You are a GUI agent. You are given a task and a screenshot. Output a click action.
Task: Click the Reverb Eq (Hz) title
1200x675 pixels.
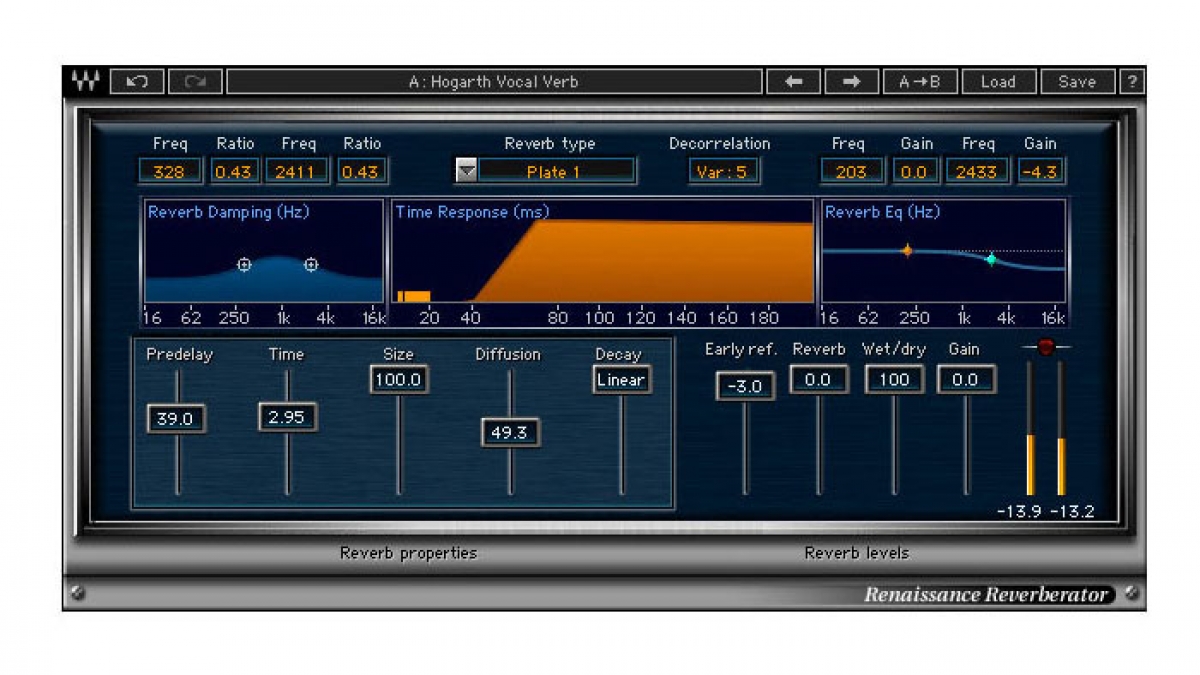[882, 212]
